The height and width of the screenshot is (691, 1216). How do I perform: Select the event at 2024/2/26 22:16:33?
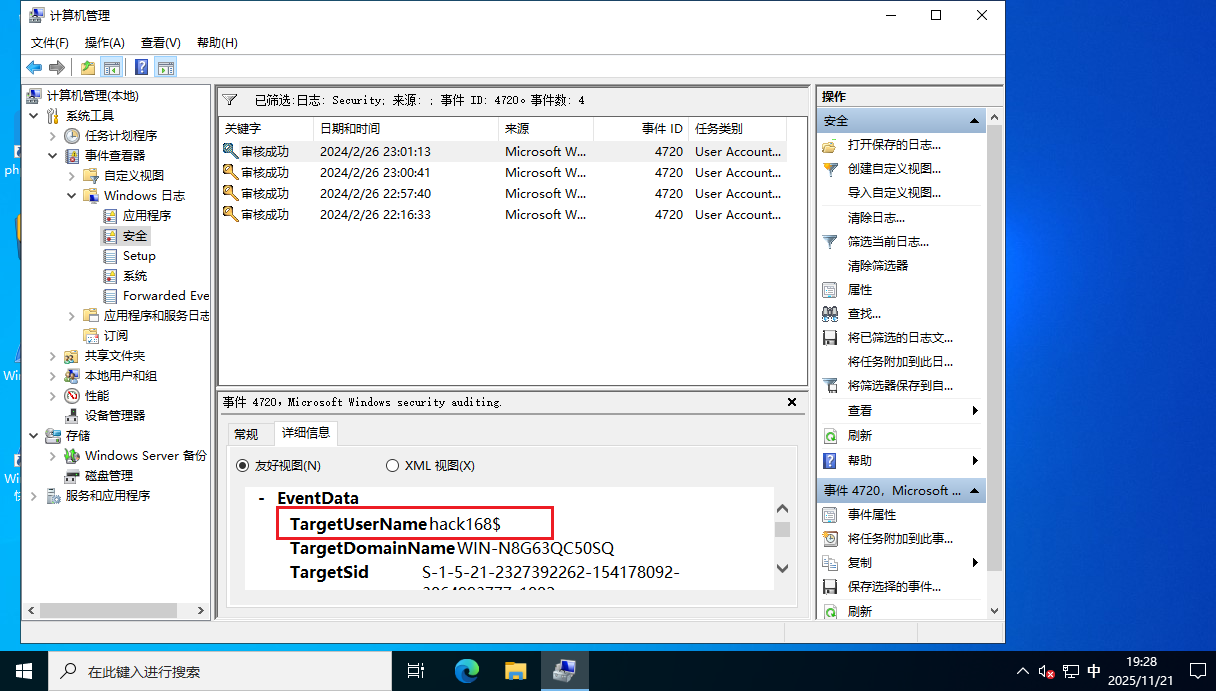502,215
